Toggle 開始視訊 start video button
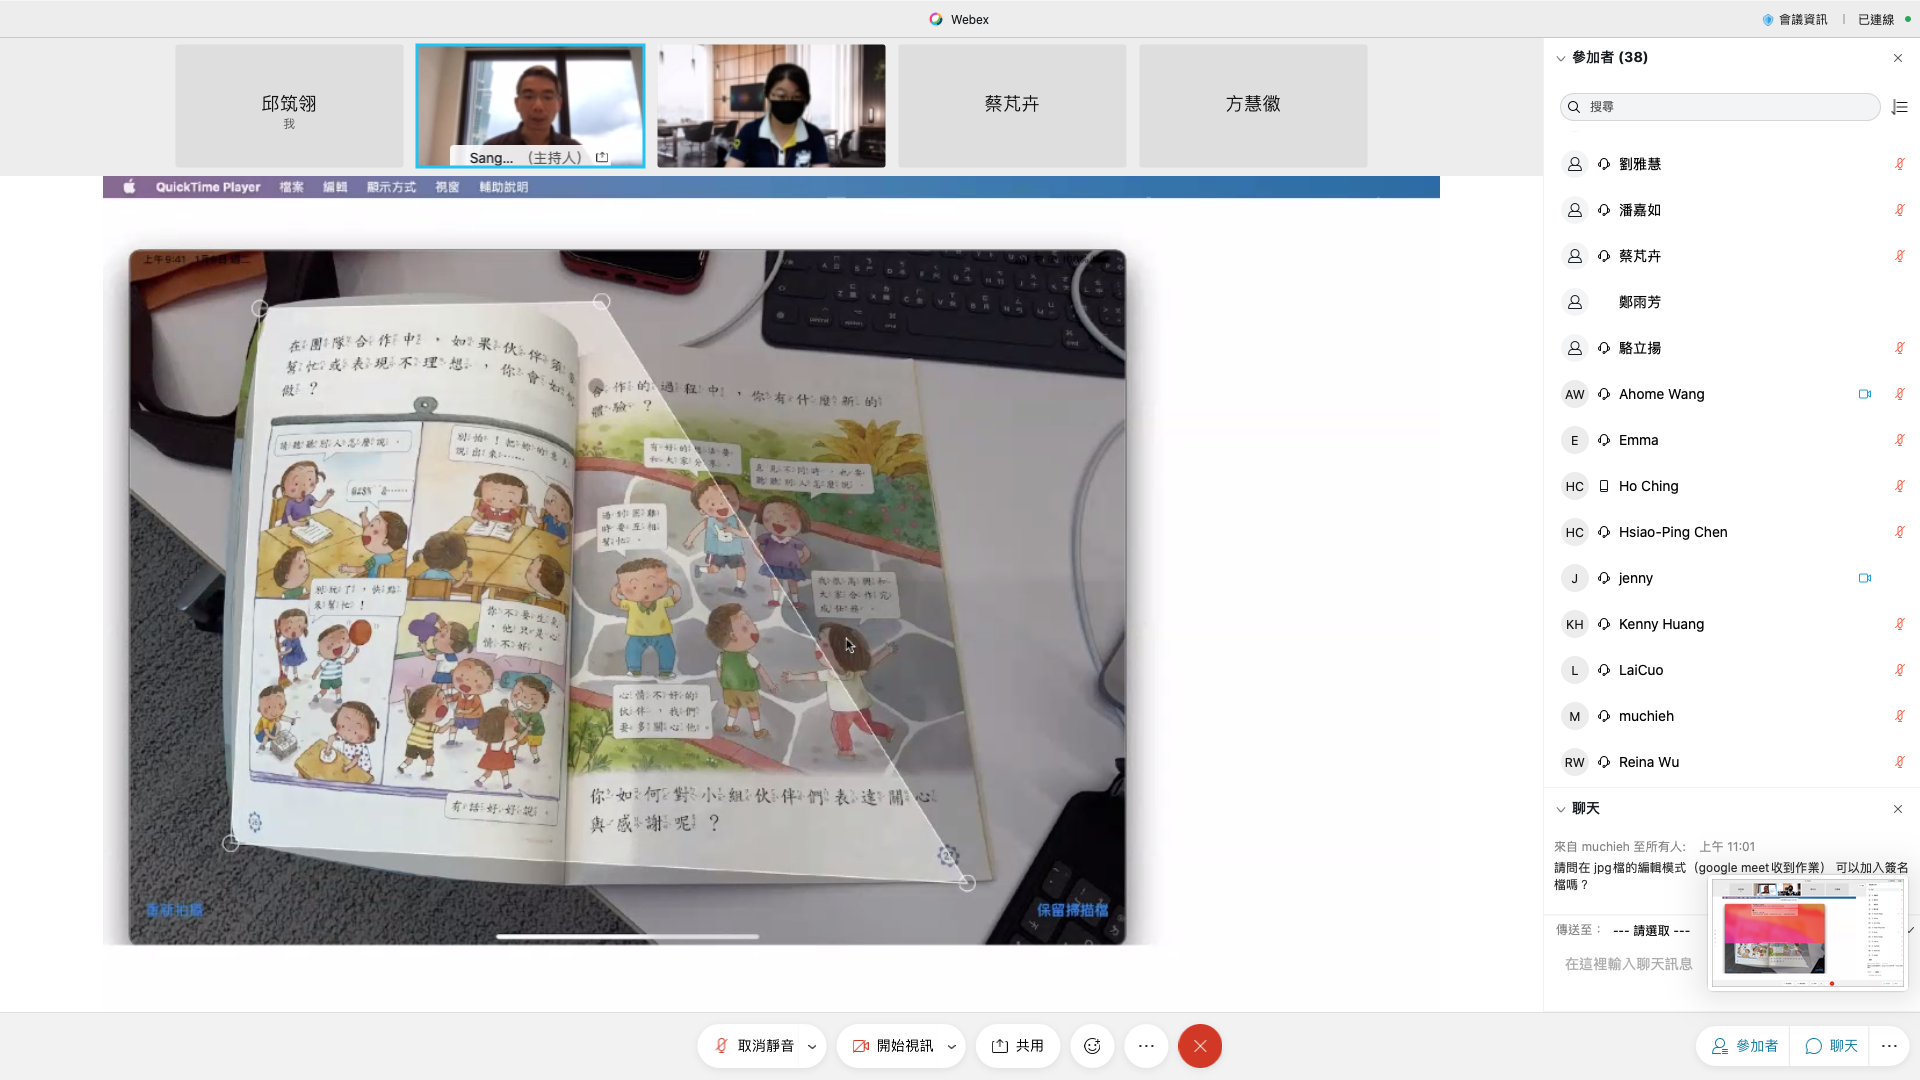The image size is (1920, 1080). (x=893, y=1046)
